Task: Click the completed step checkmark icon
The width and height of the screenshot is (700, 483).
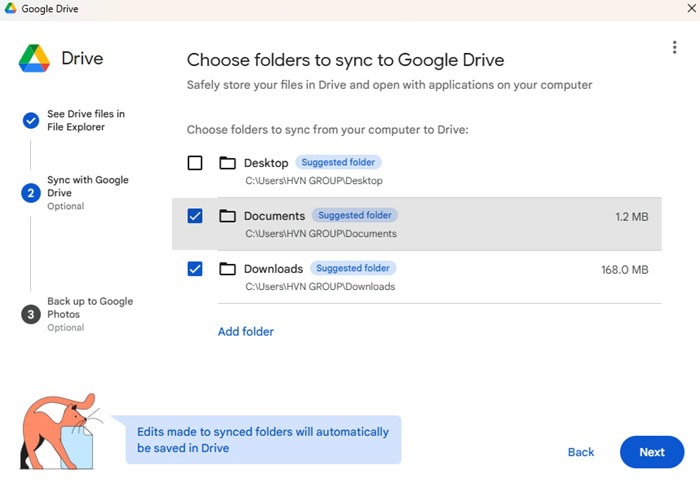Action: 31,121
